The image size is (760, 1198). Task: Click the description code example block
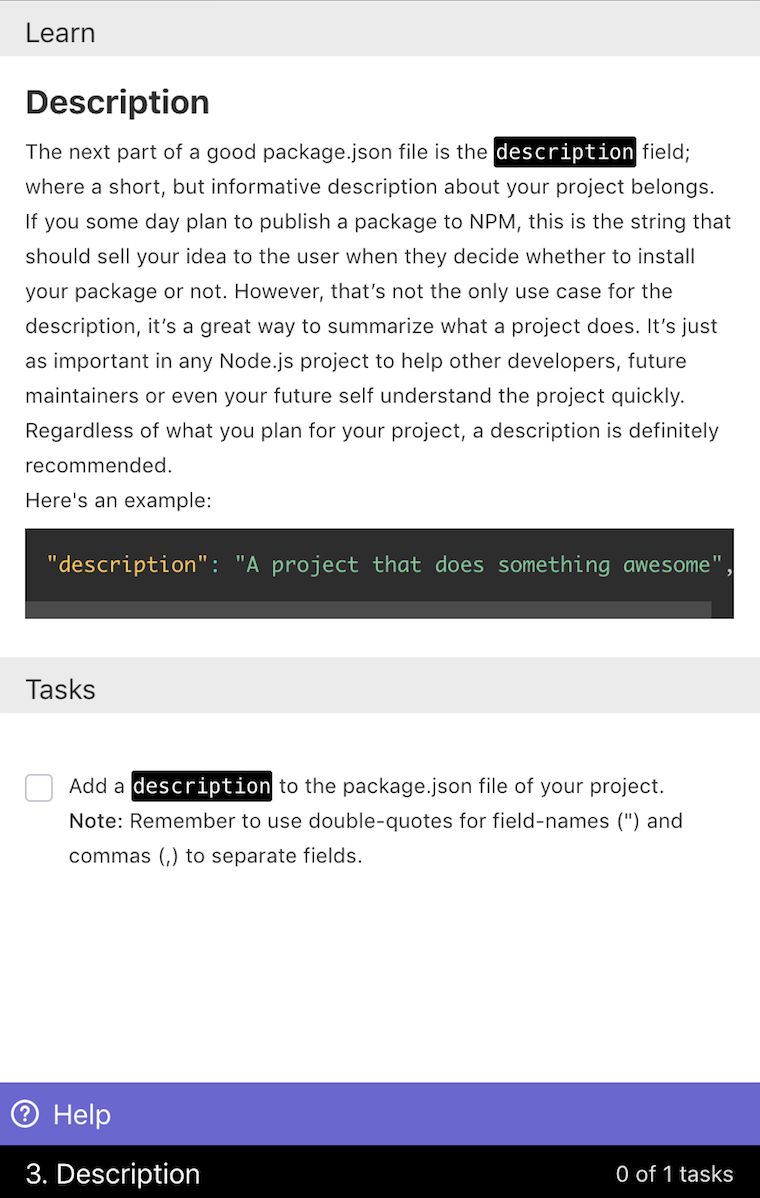pyautogui.click(x=379, y=573)
